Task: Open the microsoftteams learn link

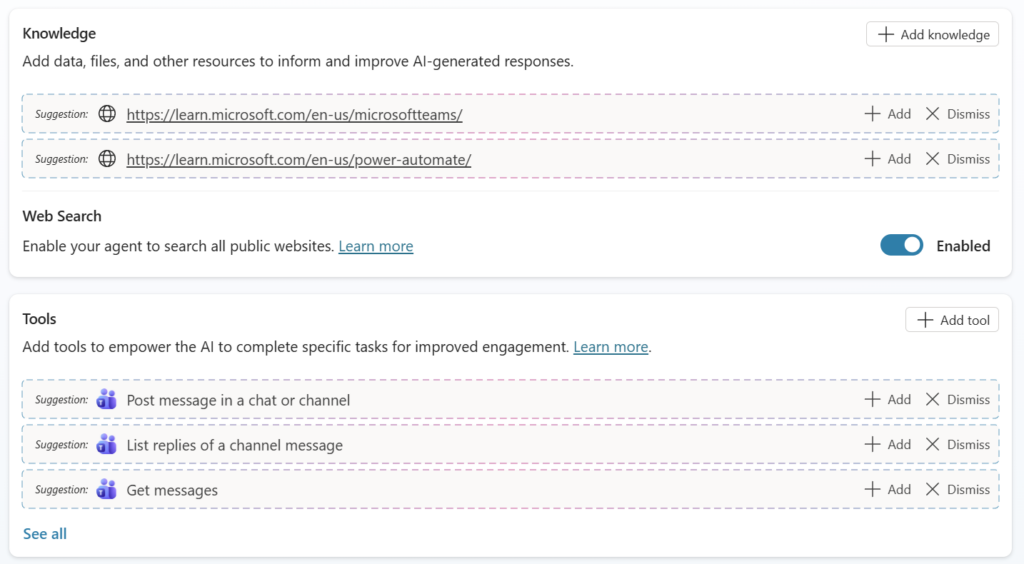Action: pyautogui.click(x=295, y=114)
